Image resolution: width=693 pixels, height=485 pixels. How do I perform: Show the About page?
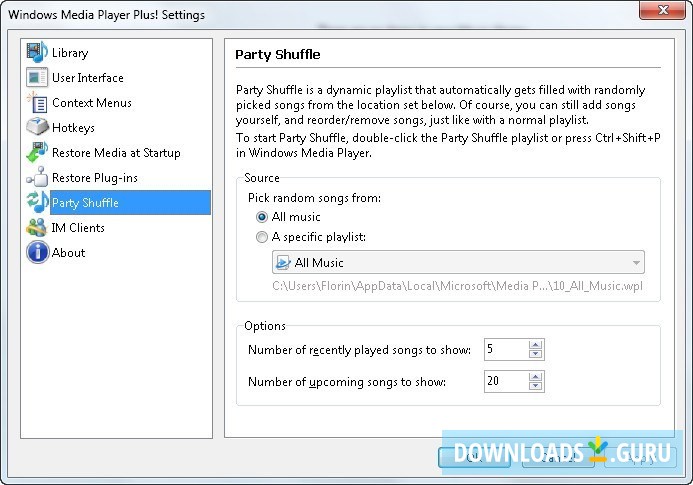pyautogui.click(x=68, y=252)
